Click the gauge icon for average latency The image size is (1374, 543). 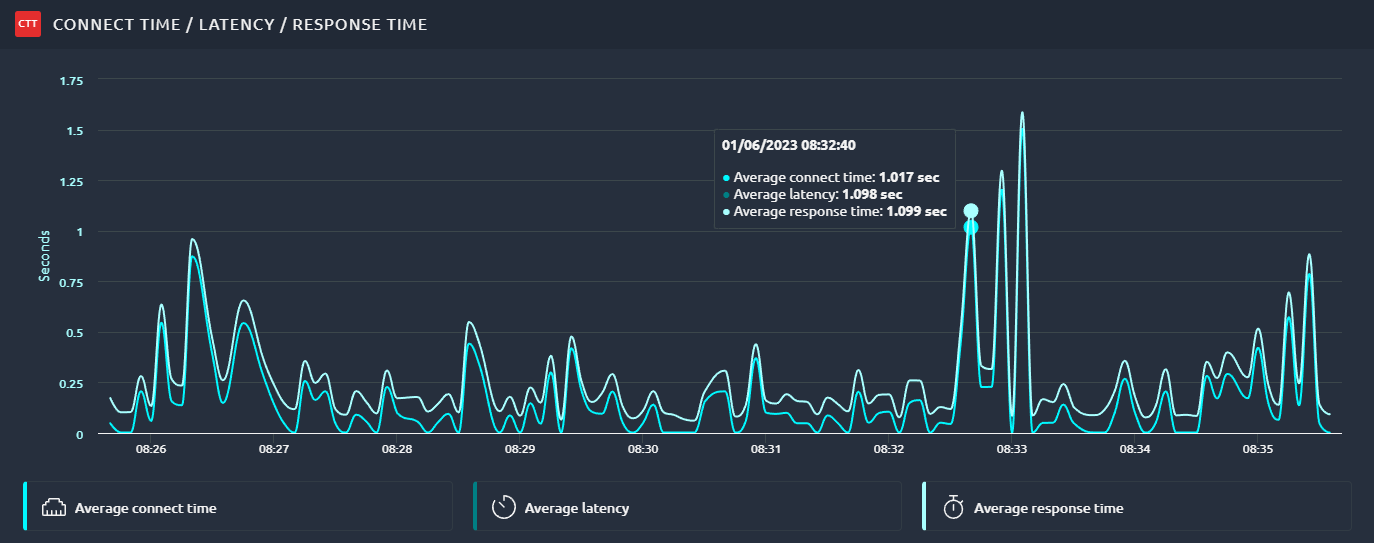(x=503, y=508)
